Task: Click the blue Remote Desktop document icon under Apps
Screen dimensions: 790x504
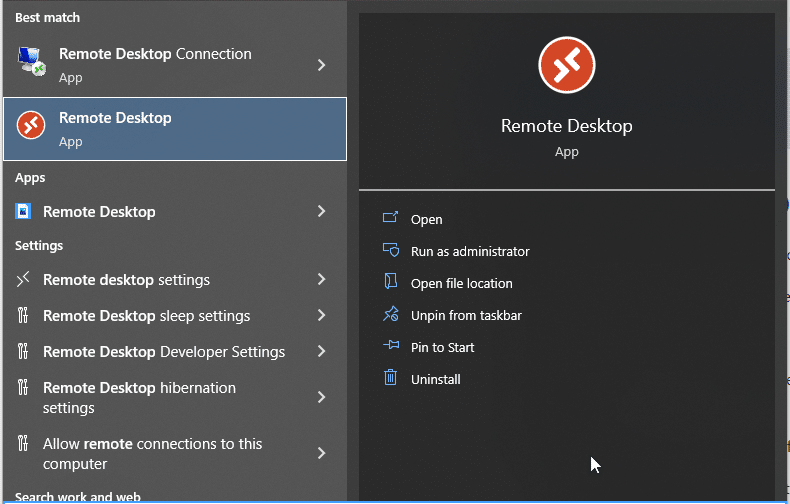Action: [23, 211]
